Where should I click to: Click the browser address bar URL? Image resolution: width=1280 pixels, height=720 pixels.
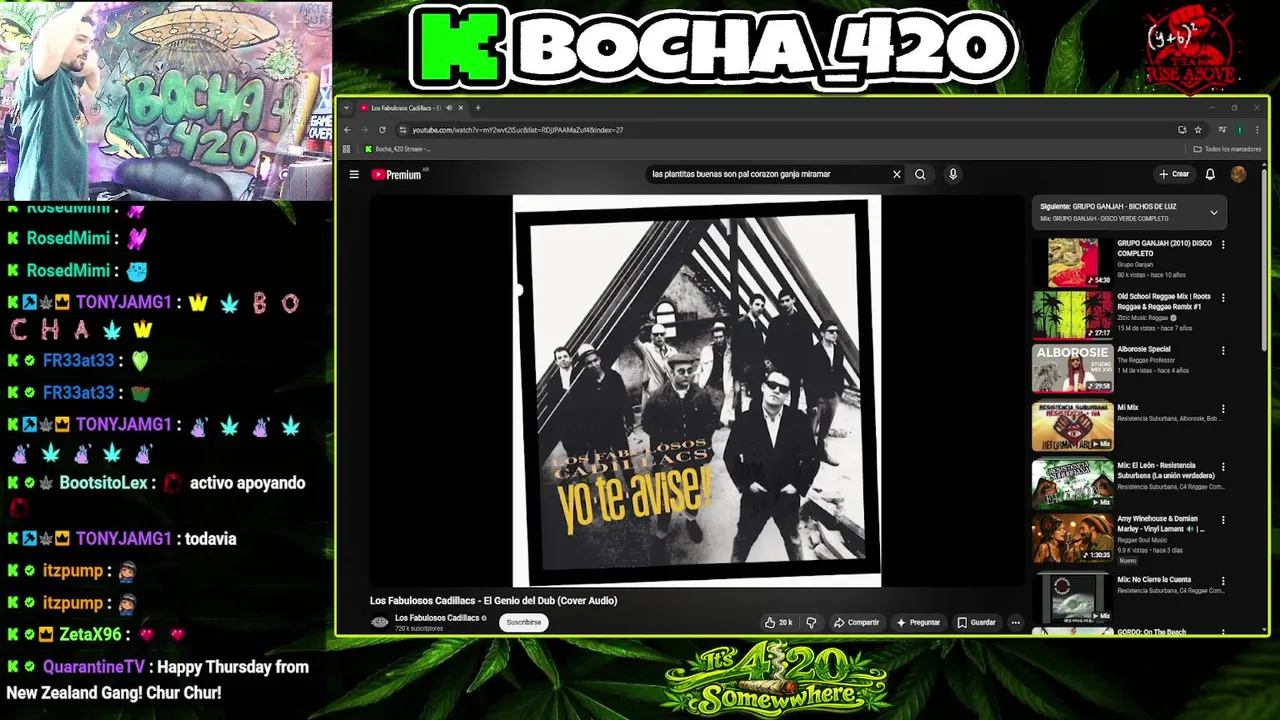[x=518, y=130]
